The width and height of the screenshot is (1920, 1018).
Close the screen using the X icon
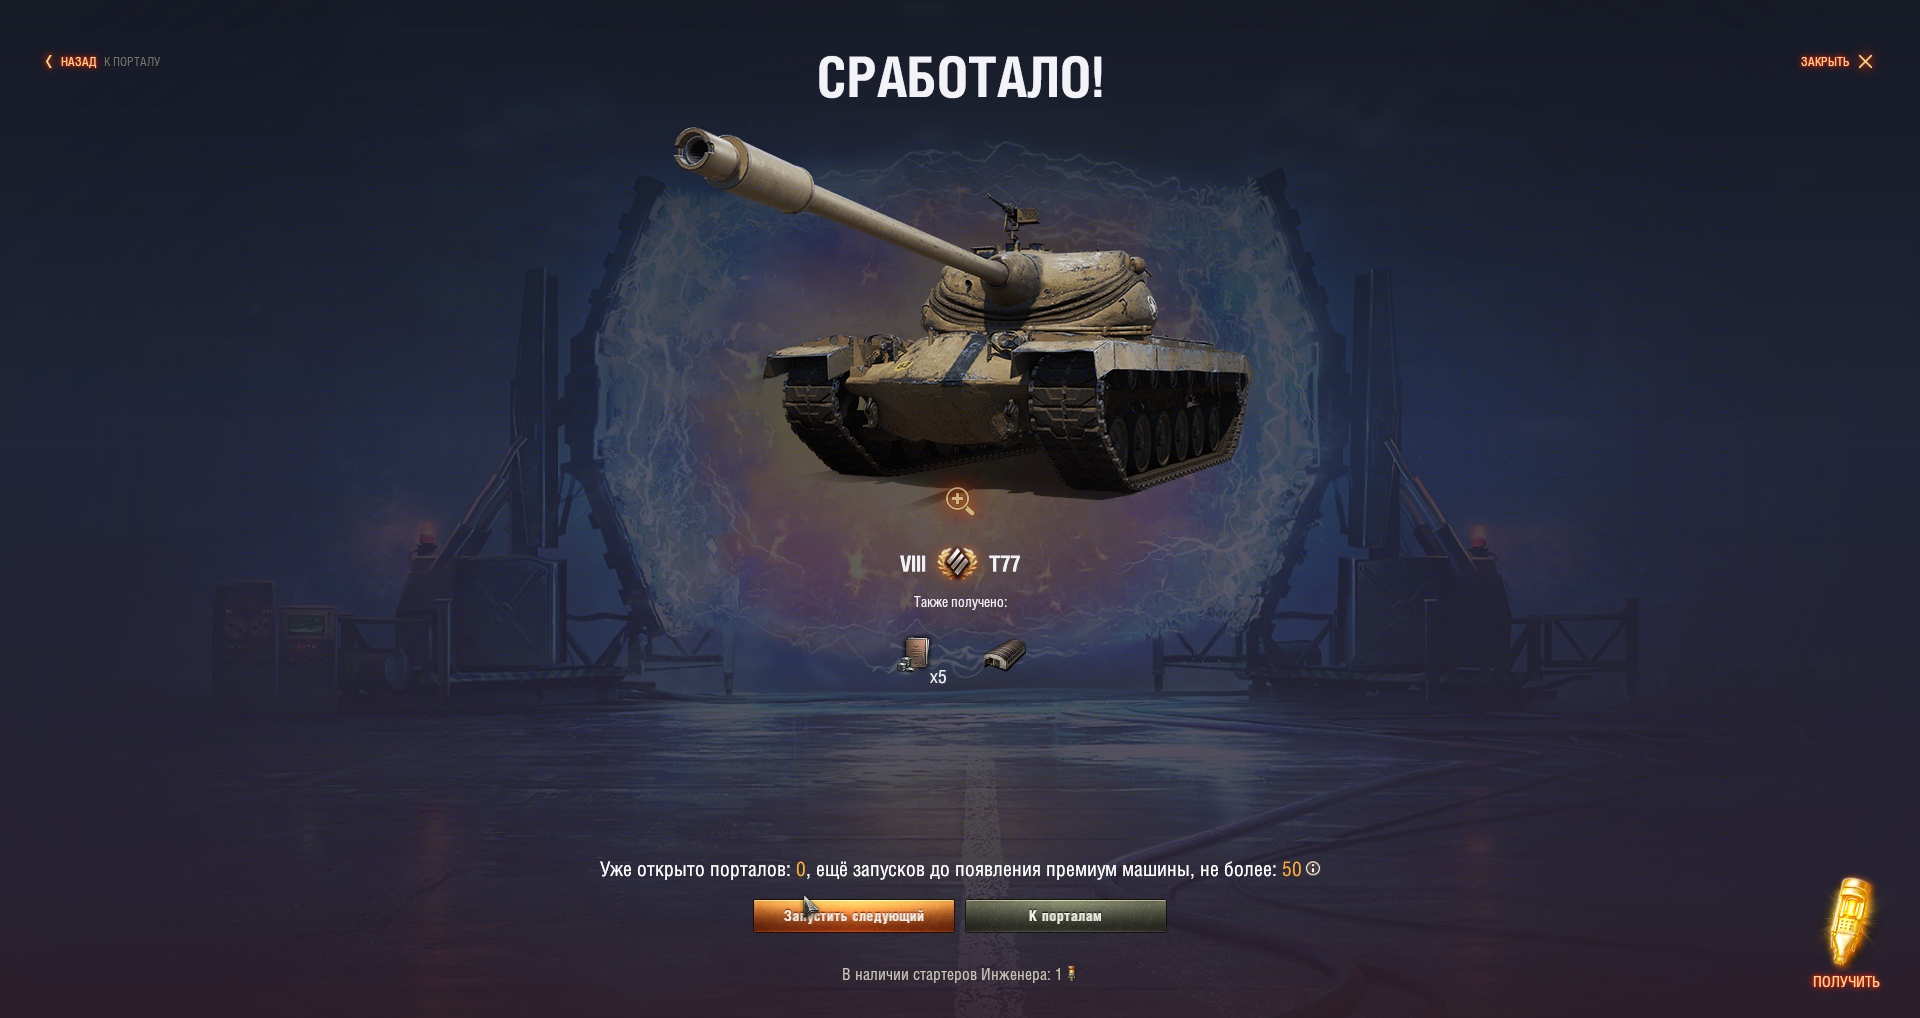point(1865,62)
